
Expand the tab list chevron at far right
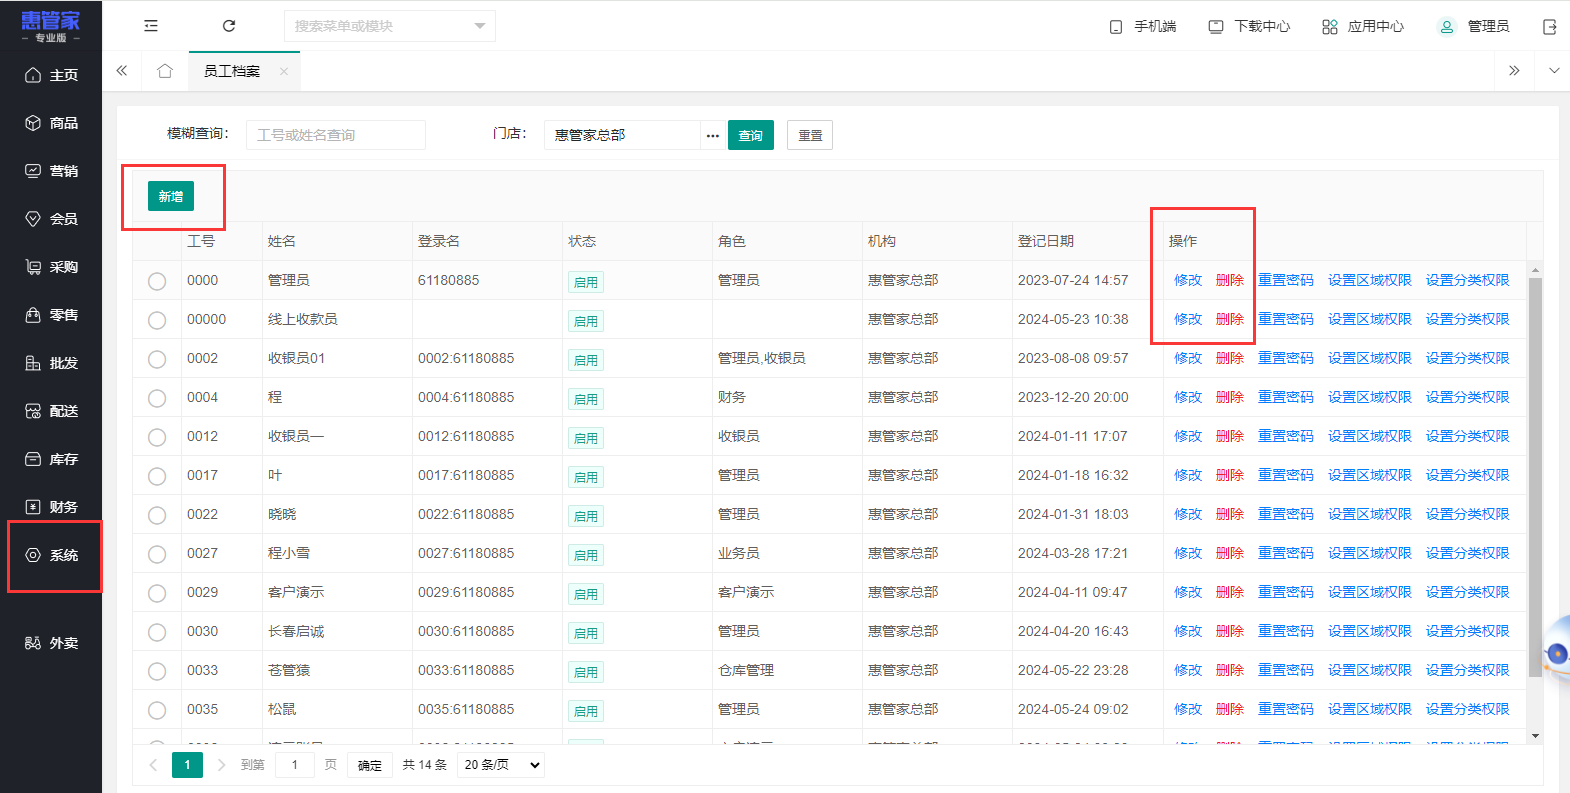(1553, 71)
